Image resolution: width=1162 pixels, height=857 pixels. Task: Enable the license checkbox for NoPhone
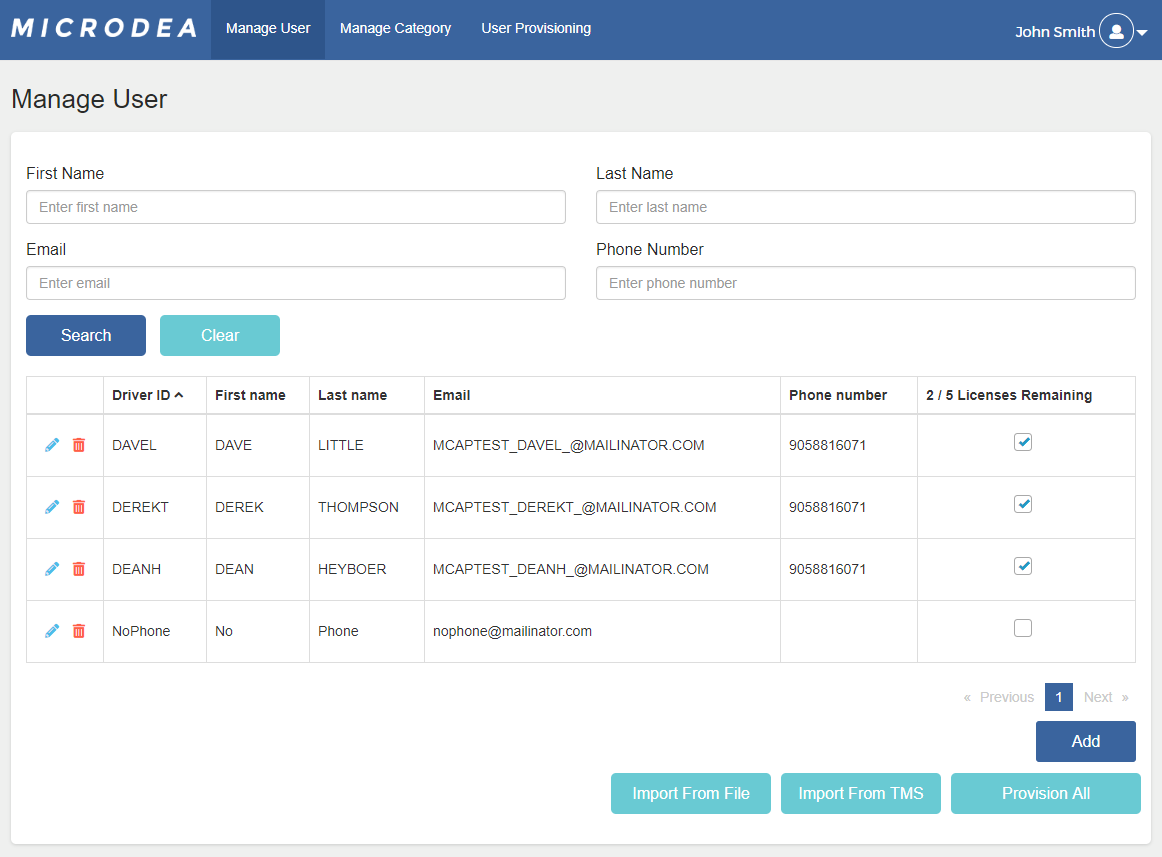[1022, 627]
